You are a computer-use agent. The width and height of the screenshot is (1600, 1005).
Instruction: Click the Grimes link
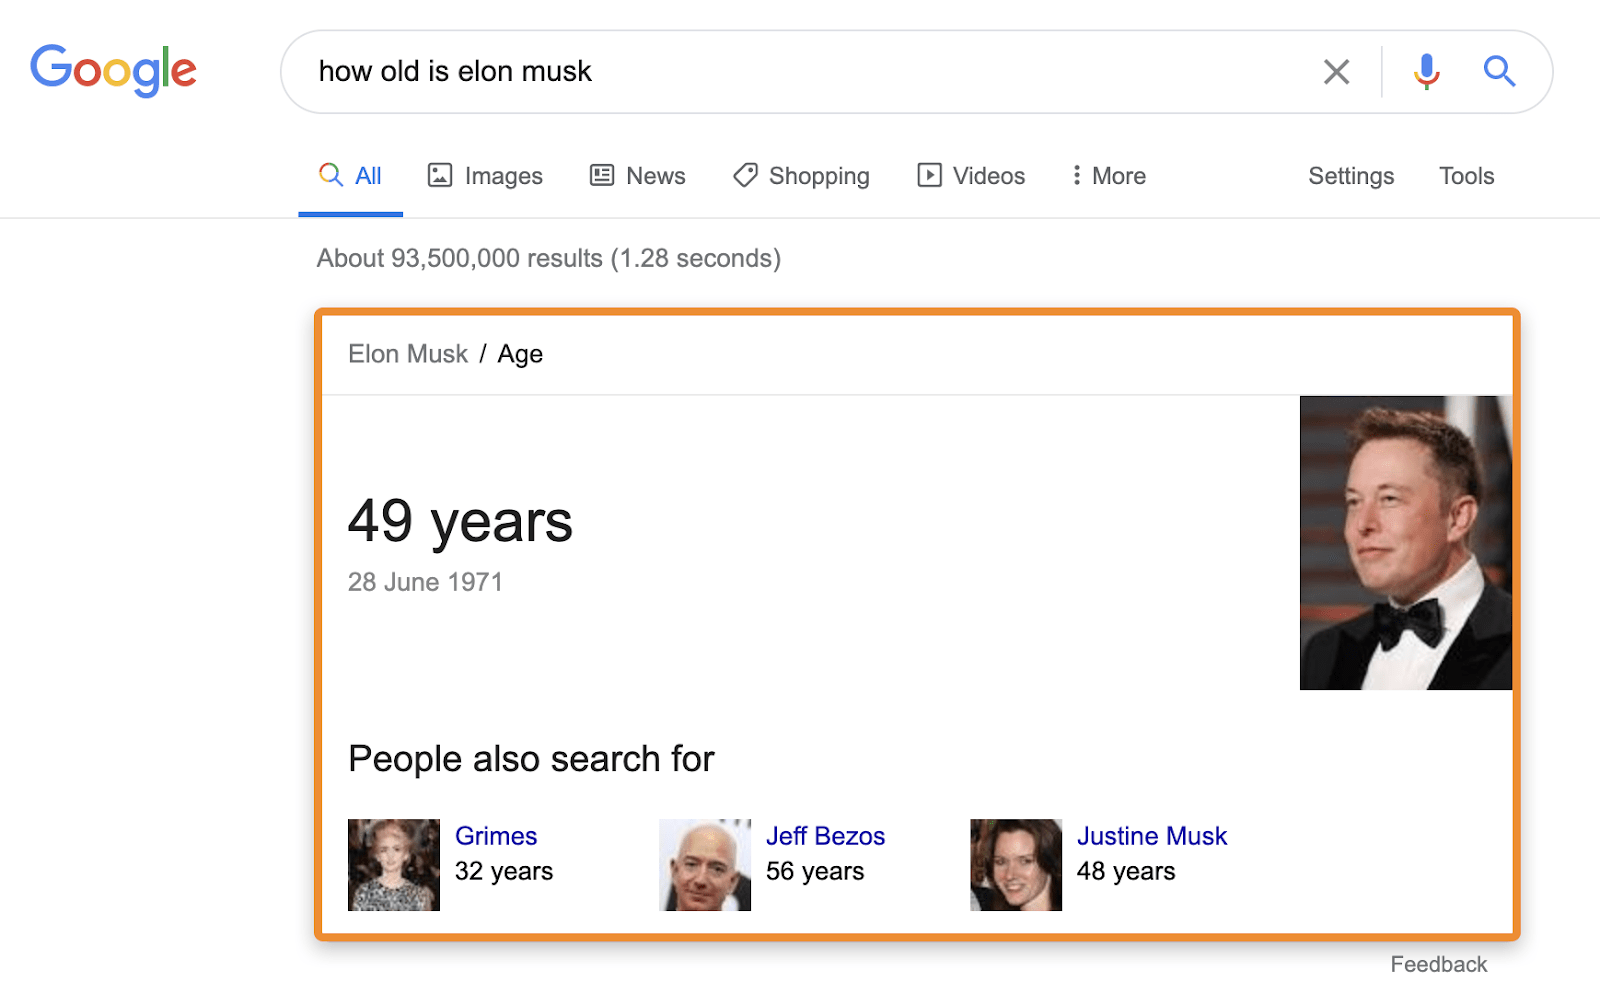click(496, 836)
